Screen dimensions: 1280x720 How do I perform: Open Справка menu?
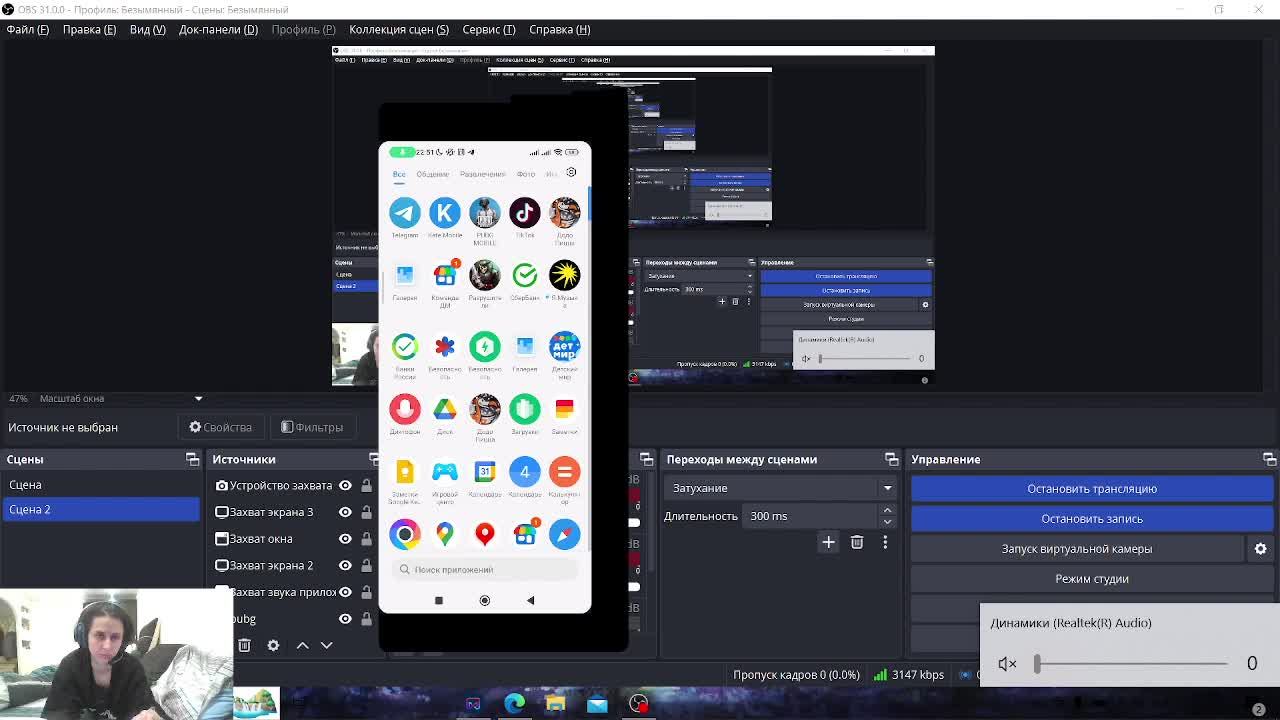point(560,29)
